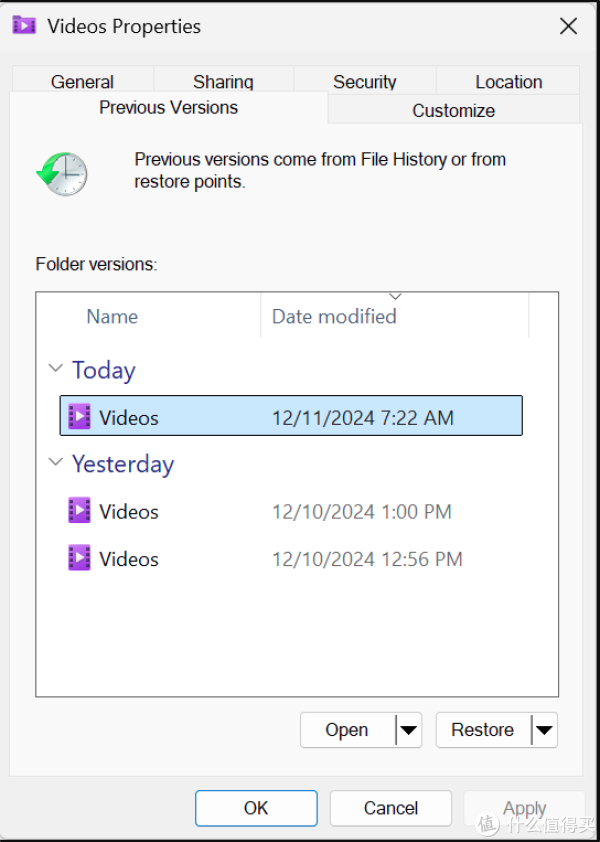
Task: Click the Name column header
Action: tap(111, 316)
